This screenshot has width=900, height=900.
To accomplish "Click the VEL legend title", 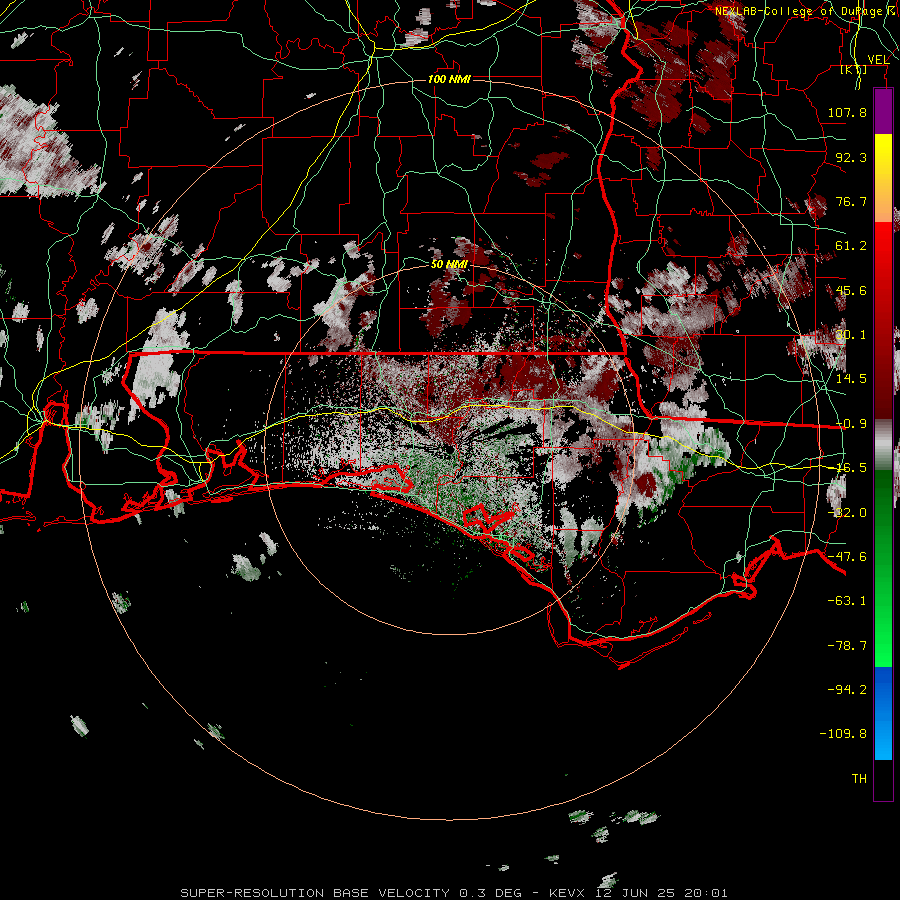I will [879, 59].
